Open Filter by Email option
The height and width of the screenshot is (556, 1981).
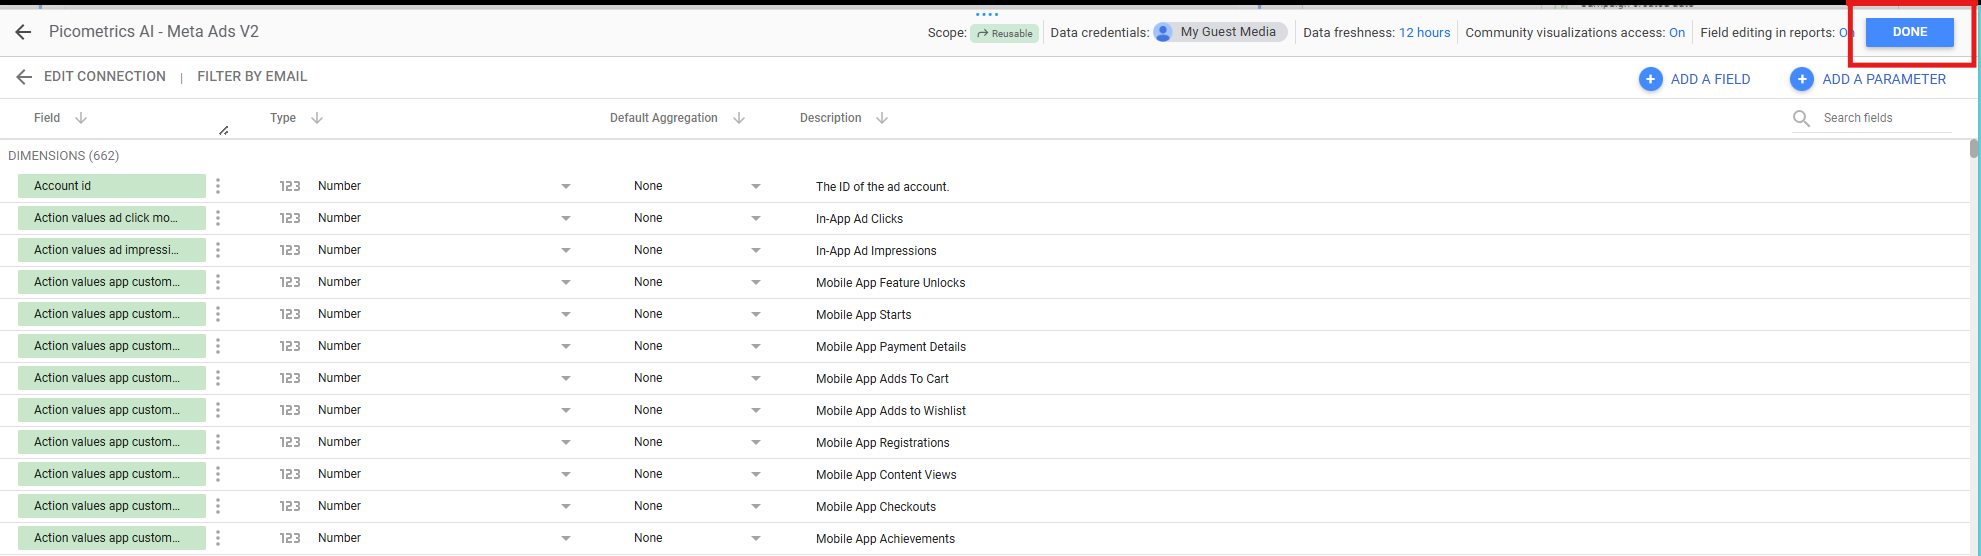coord(252,76)
